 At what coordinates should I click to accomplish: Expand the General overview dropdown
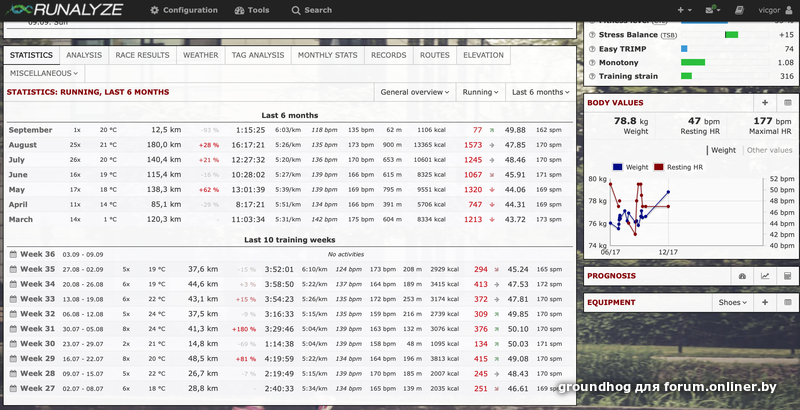pyautogui.click(x=415, y=92)
